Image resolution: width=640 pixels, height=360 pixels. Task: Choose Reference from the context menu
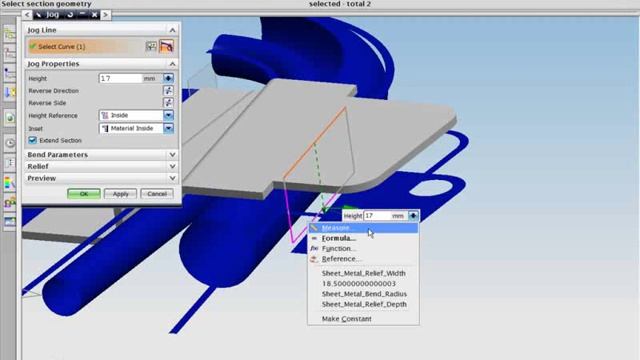363,259
